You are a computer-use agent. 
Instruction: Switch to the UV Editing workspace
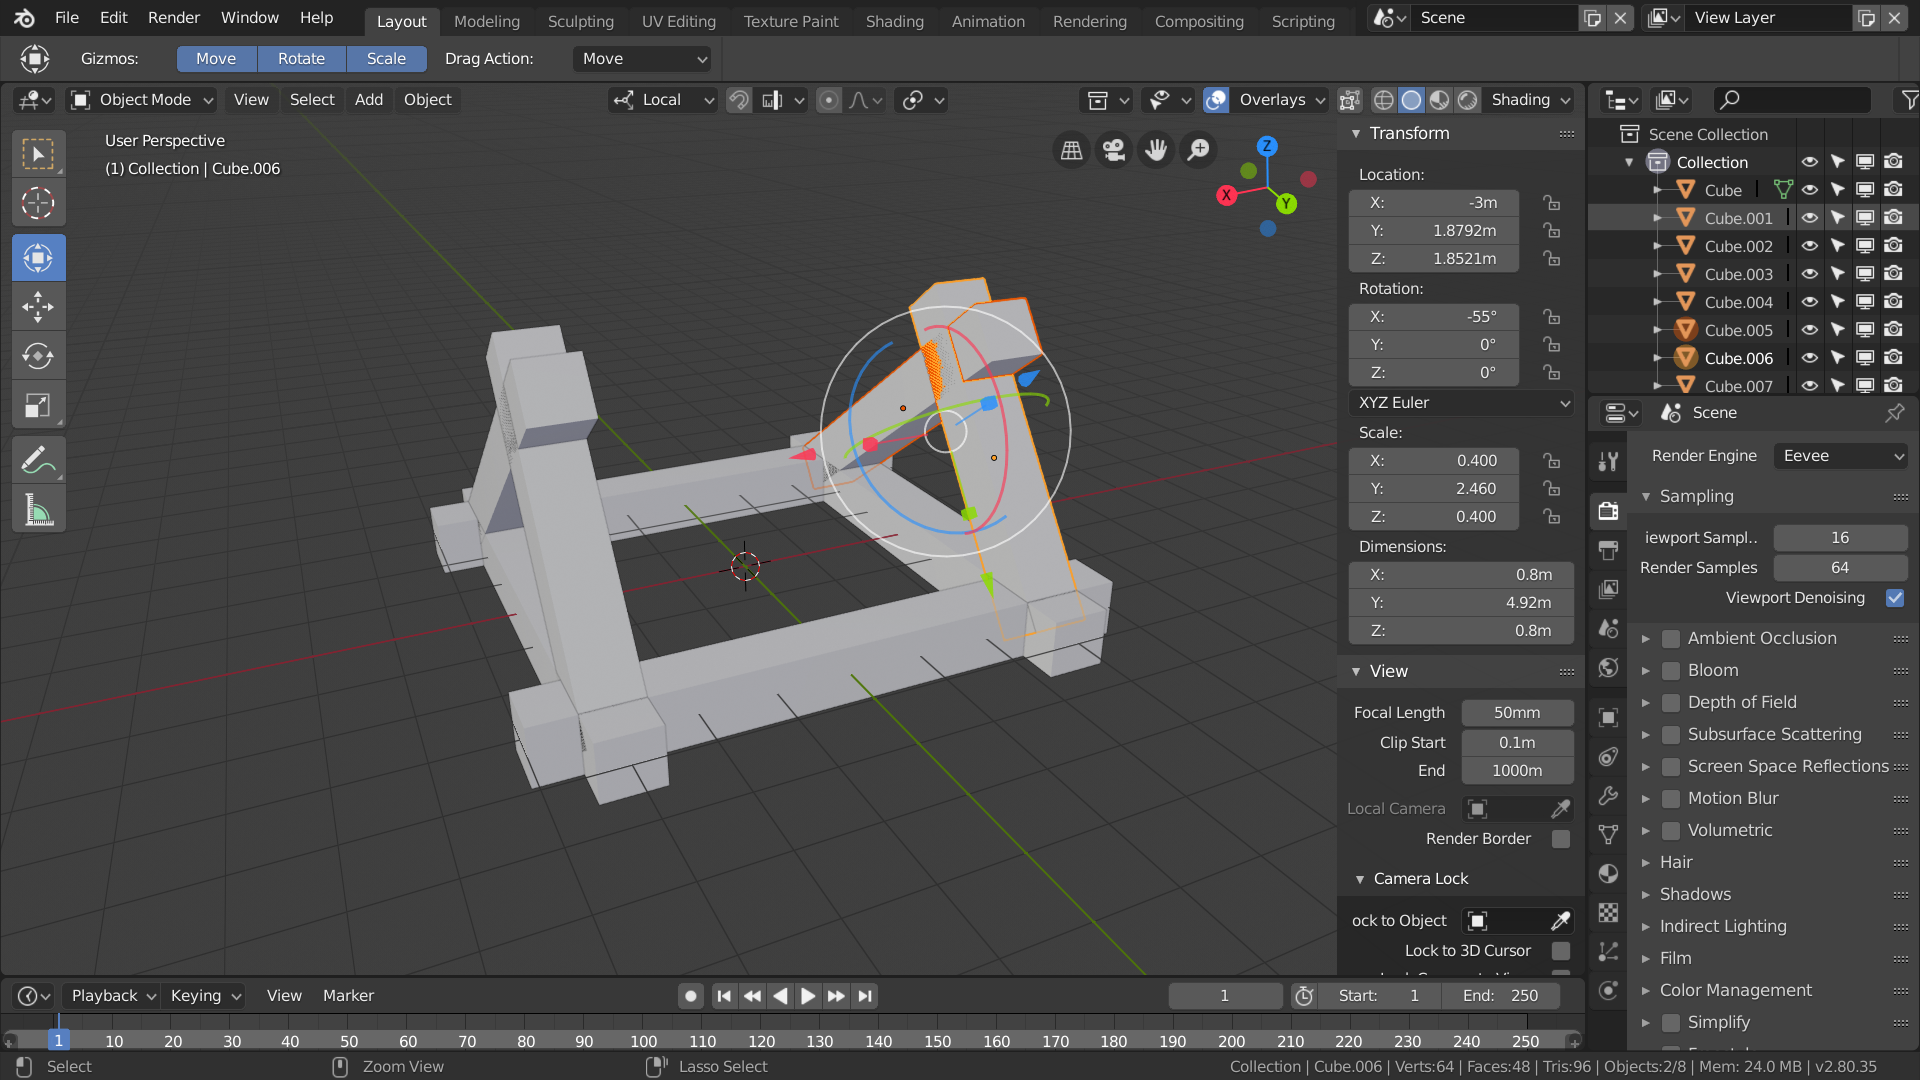(679, 21)
